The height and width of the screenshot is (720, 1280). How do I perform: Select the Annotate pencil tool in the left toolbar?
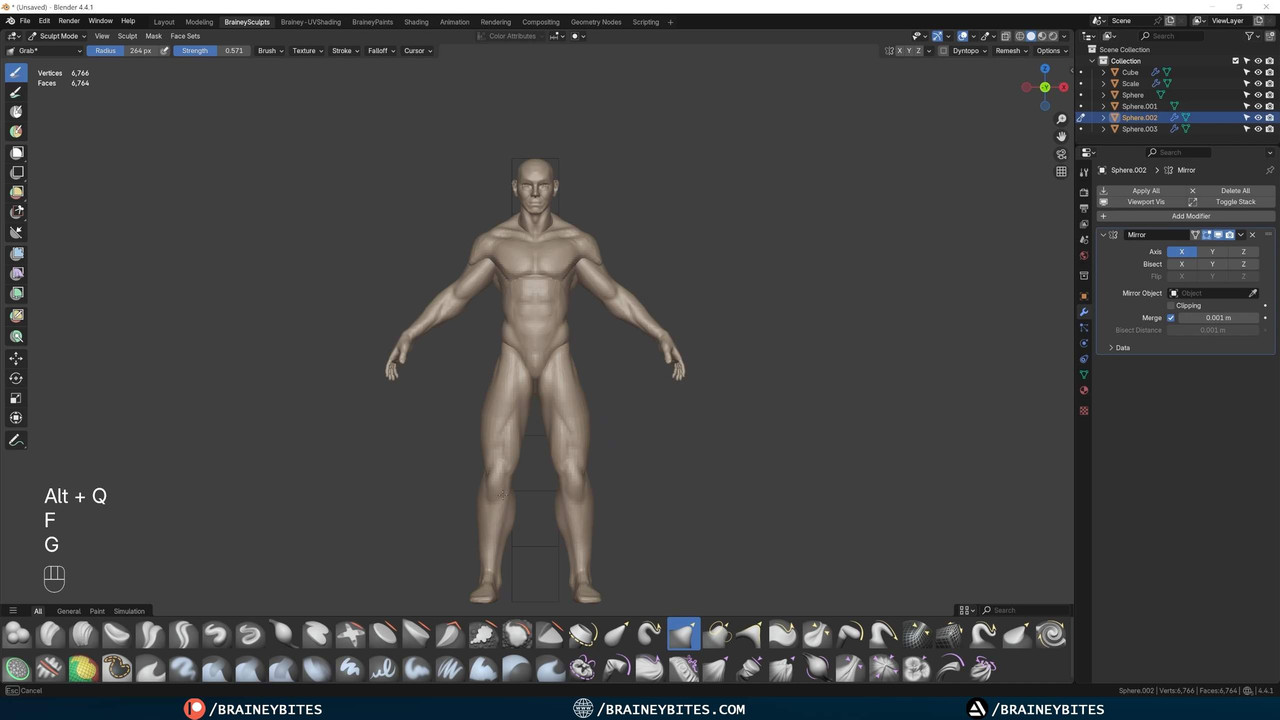click(16, 441)
